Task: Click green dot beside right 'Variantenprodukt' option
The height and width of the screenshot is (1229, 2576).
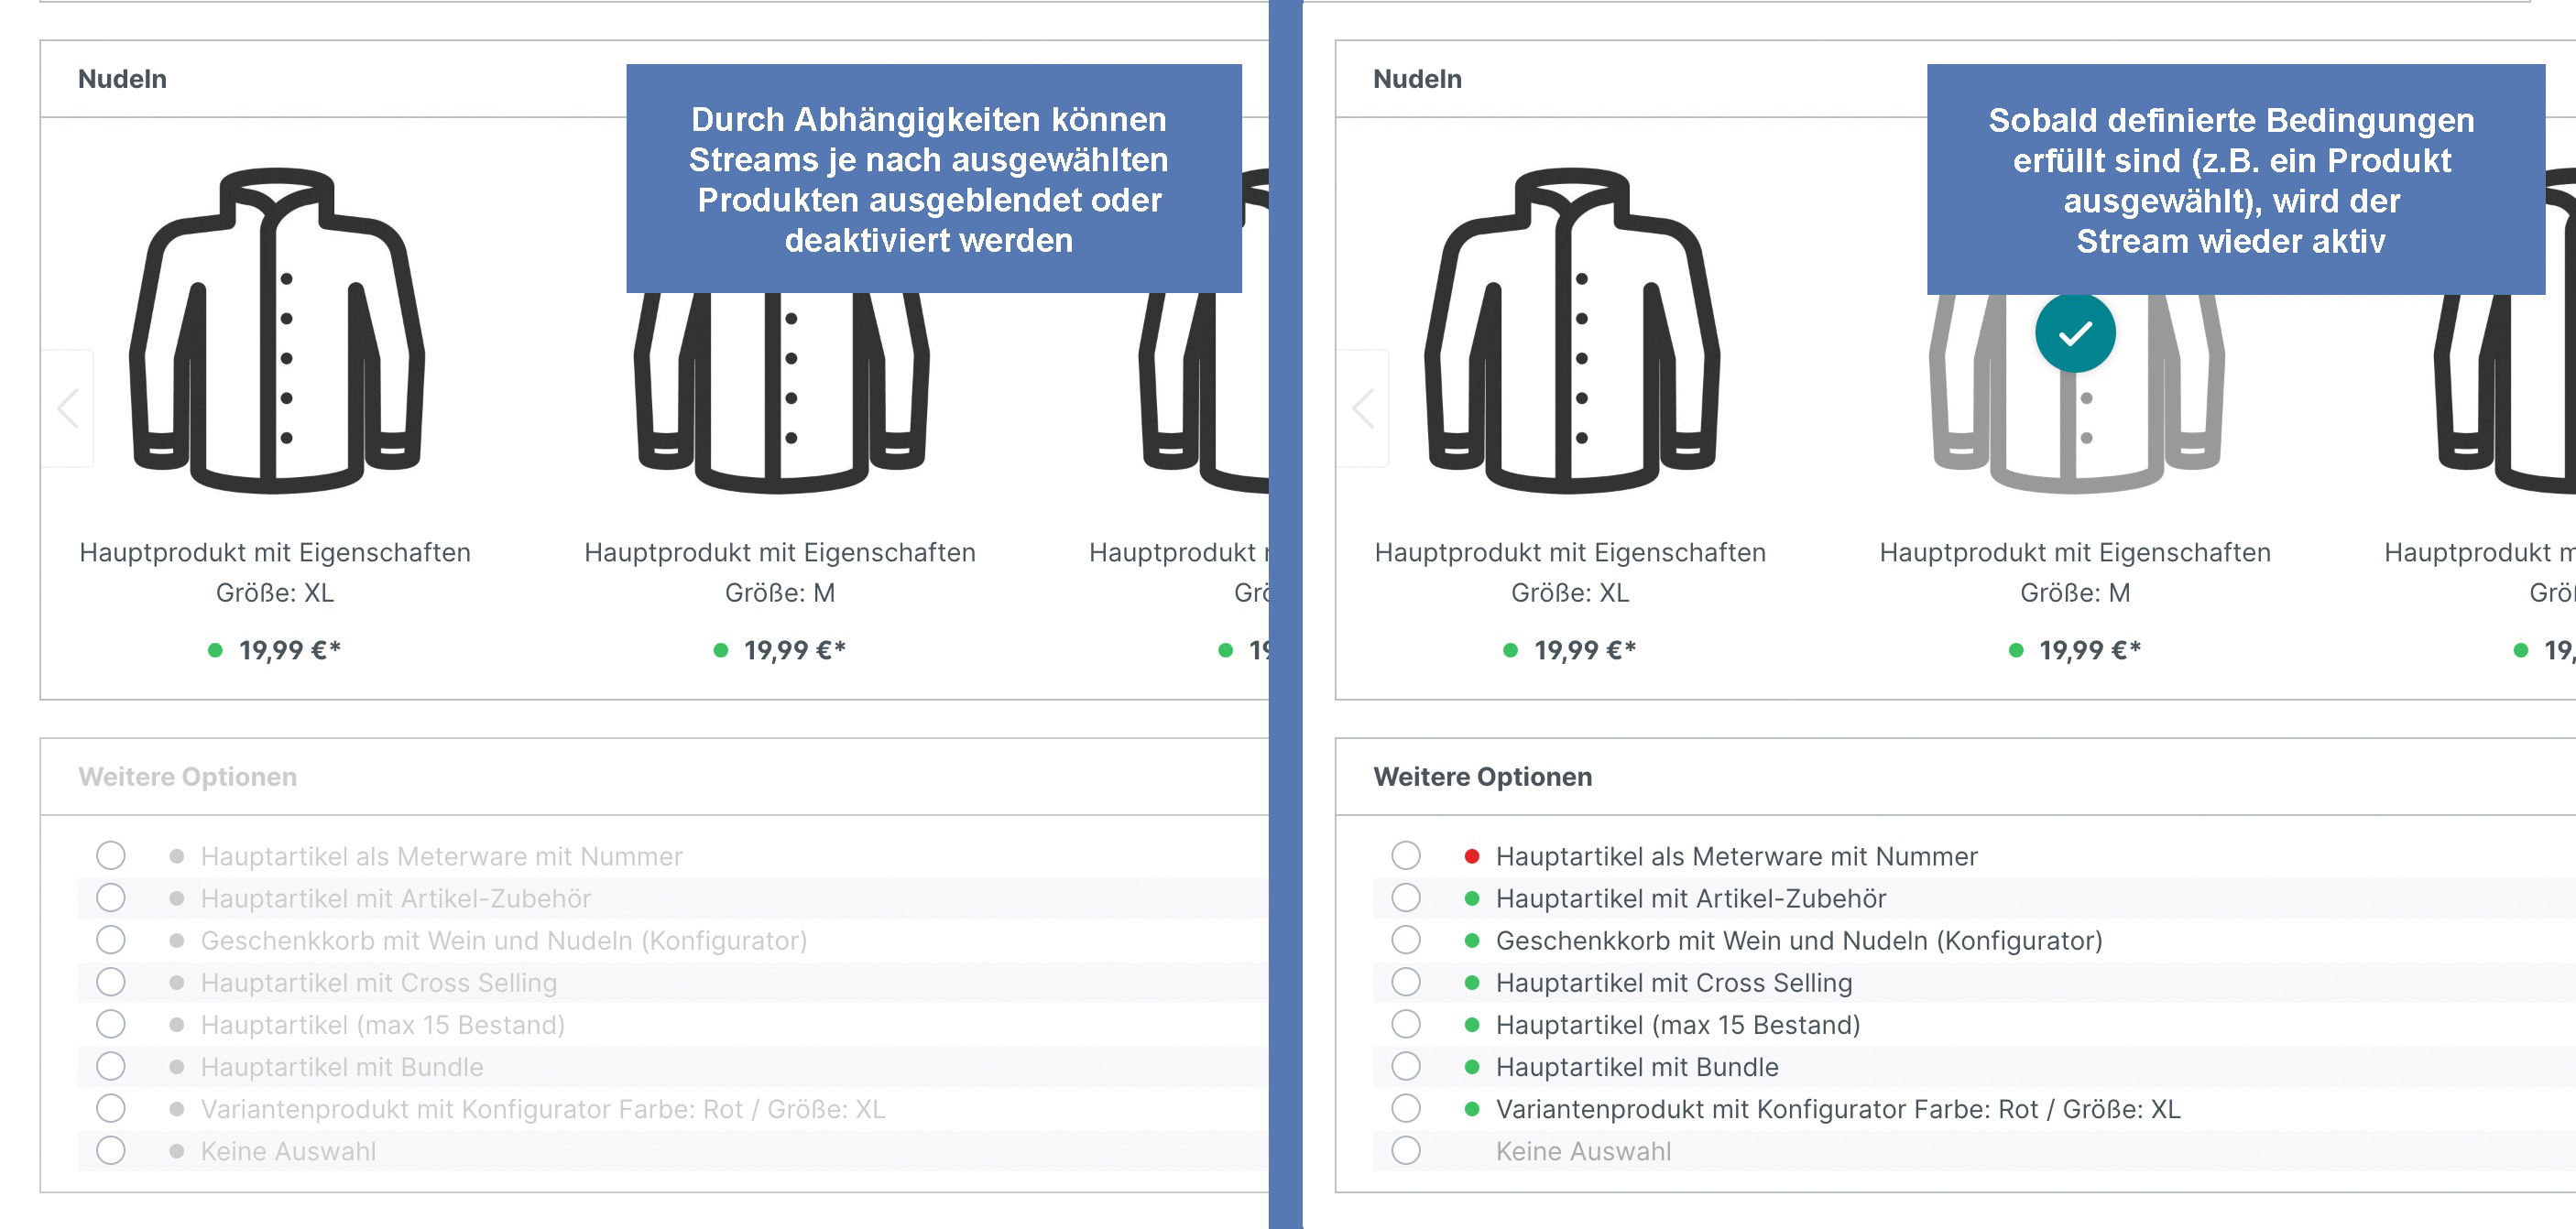Action: click(x=1472, y=1108)
